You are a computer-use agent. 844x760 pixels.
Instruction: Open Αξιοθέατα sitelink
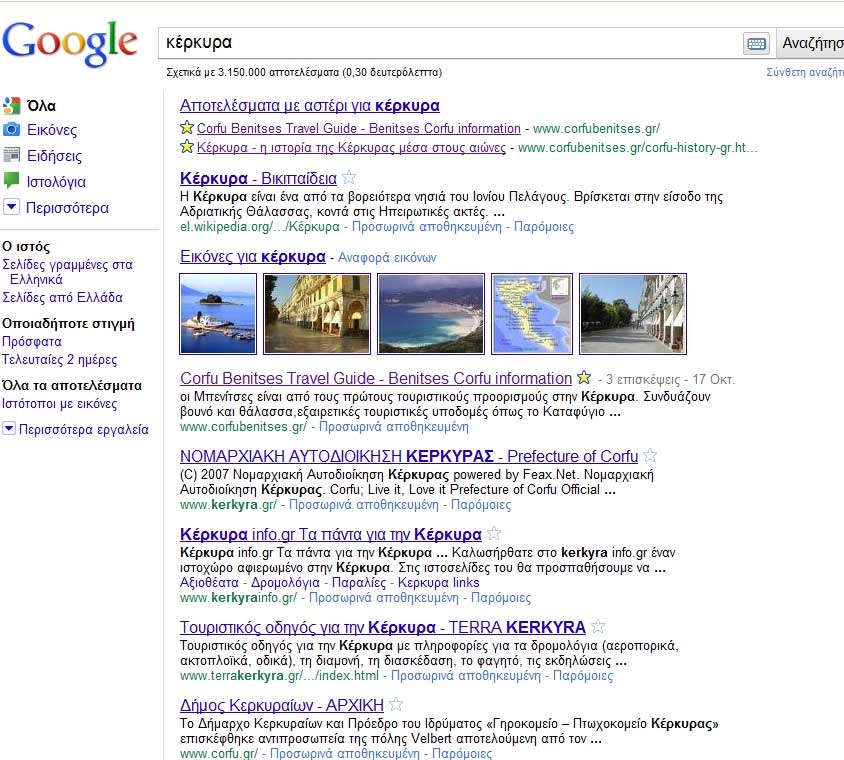(x=209, y=583)
